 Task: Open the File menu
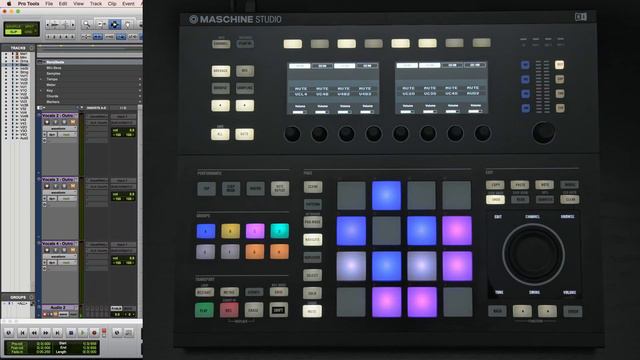click(49, 3)
